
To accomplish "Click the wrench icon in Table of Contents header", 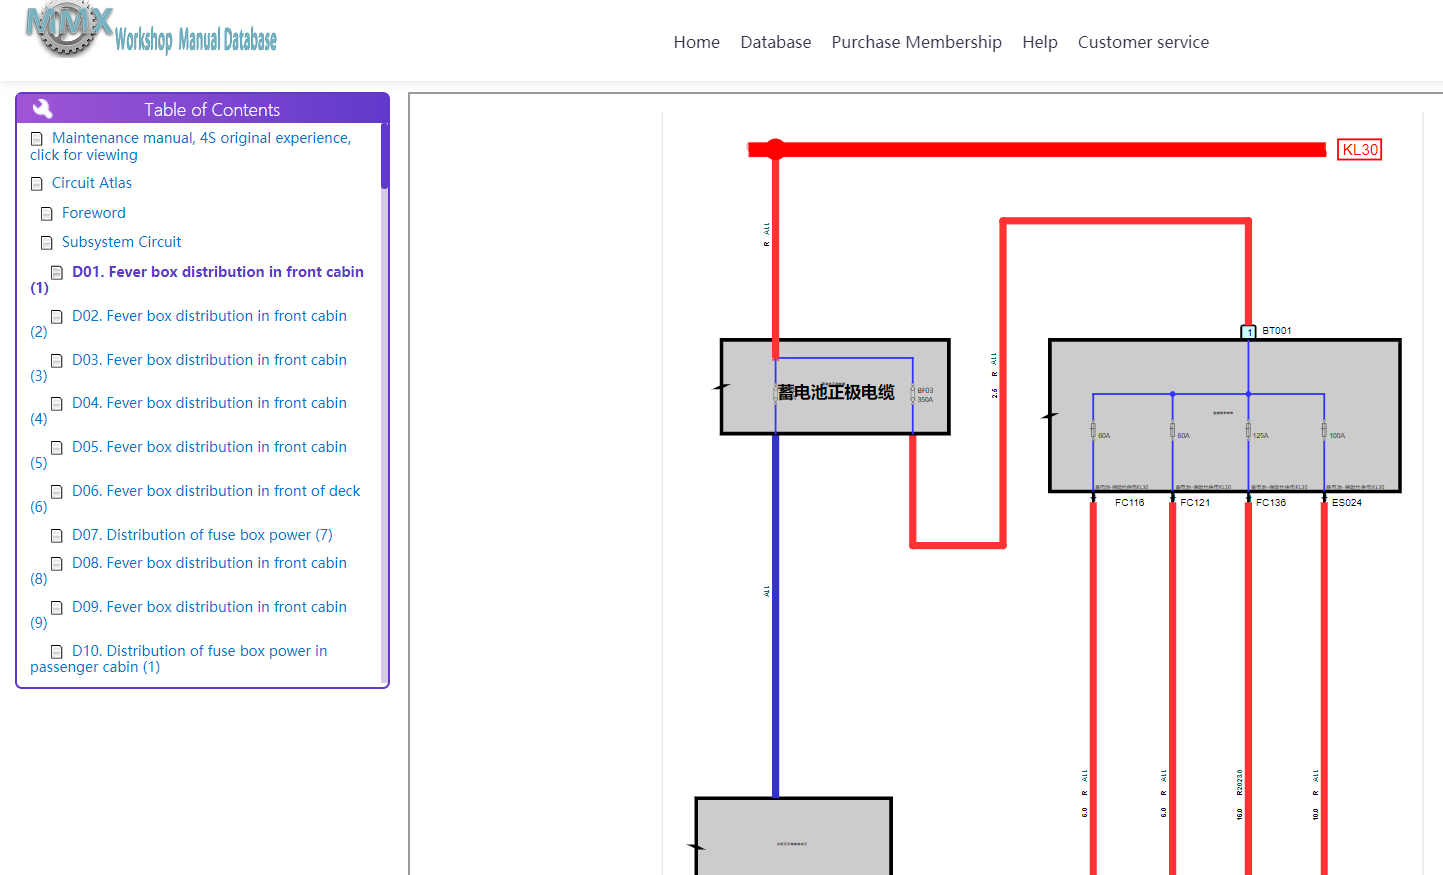I will pyautogui.click(x=43, y=109).
